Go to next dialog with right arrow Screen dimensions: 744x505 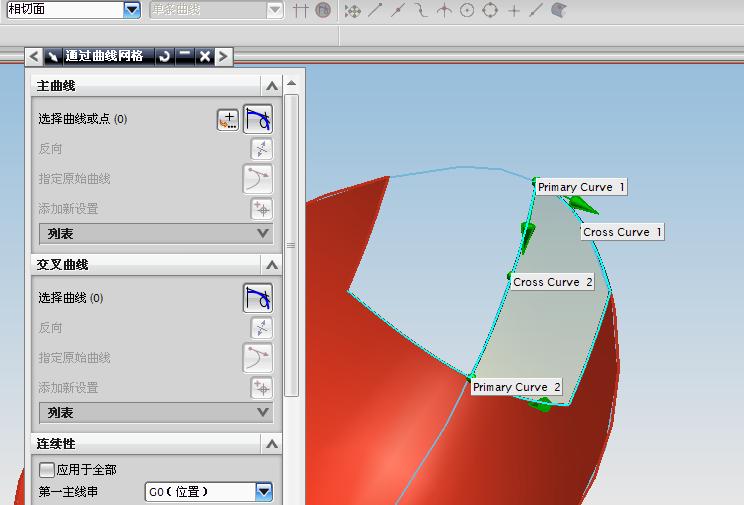point(223,56)
